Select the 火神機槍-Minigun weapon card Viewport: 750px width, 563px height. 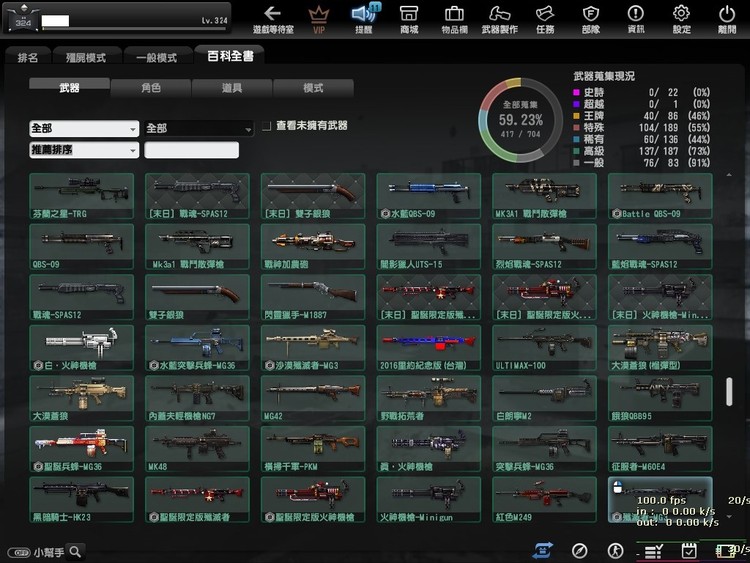click(x=429, y=499)
